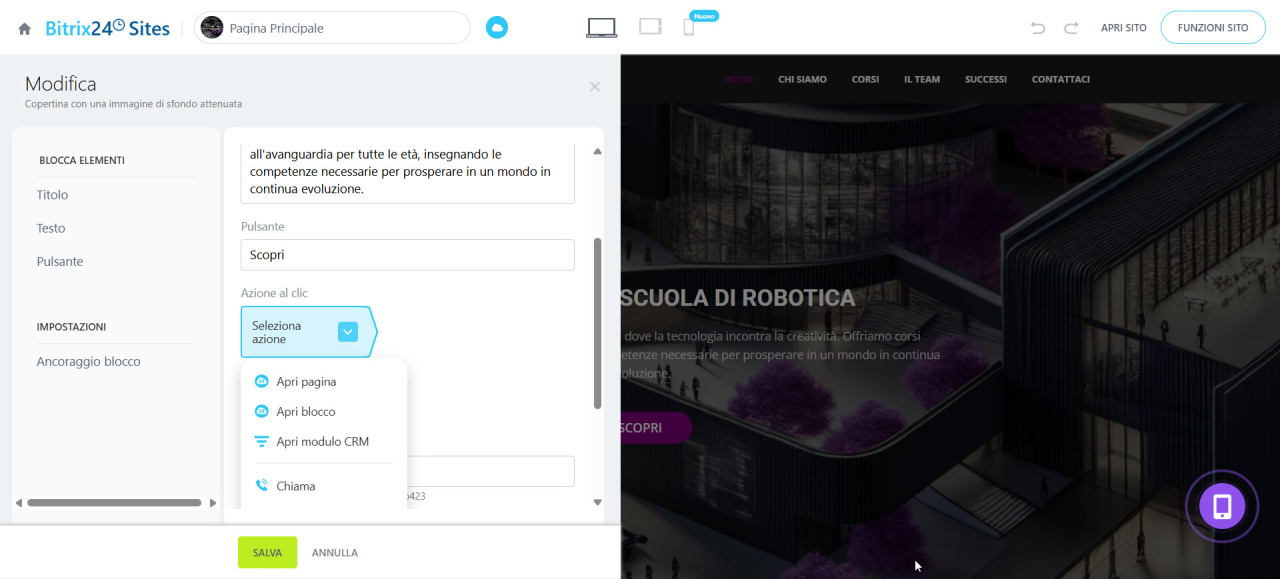1280x579 pixels.
Task: Click the vertical scrollbar of the form
Action: click(x=598, y=323)
